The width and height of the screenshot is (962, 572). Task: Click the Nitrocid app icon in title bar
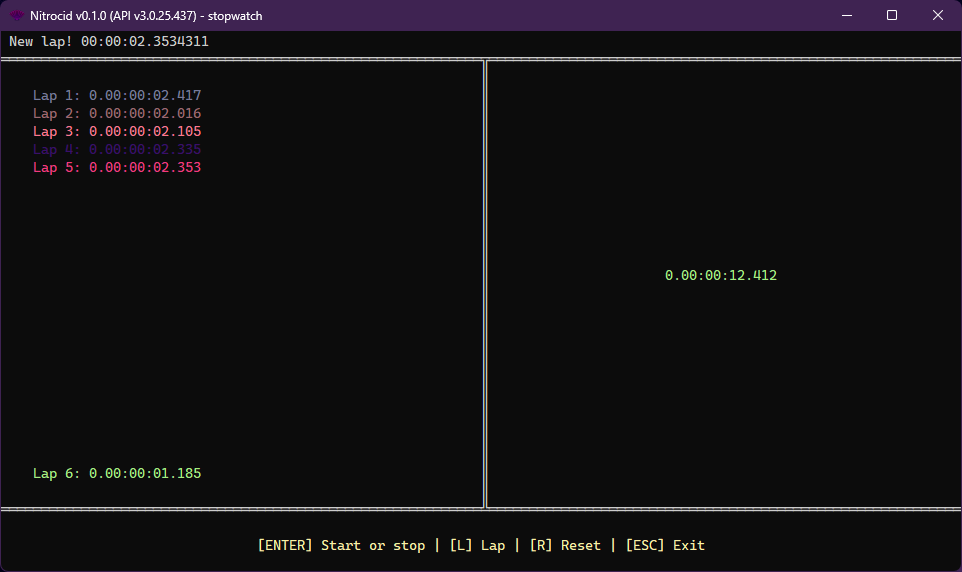(17, 15)
